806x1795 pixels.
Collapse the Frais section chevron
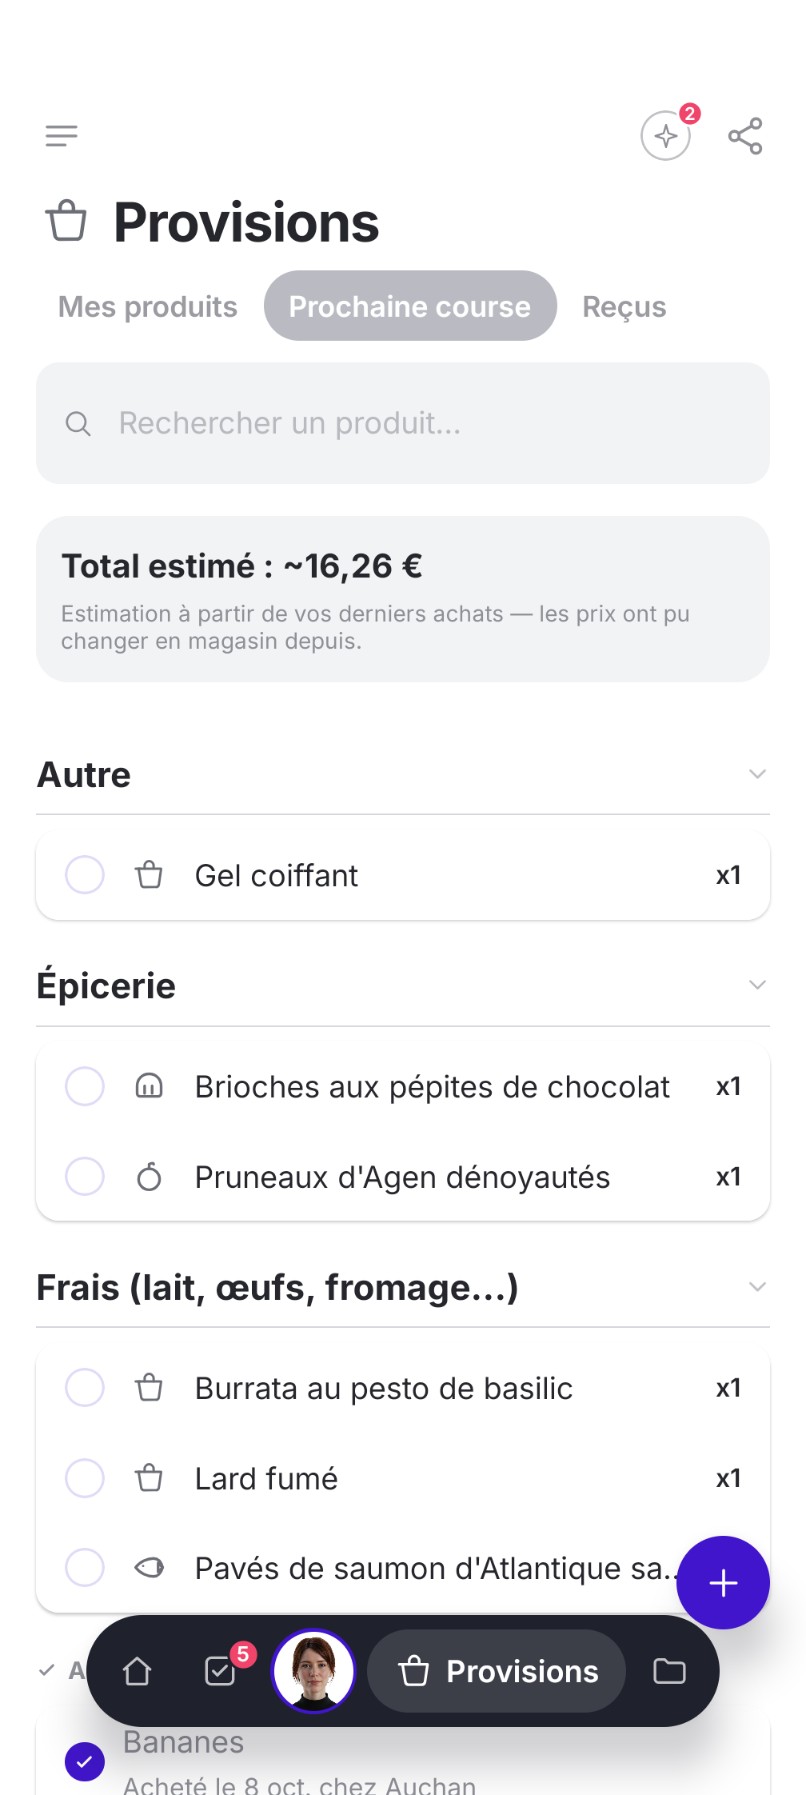click(757, 1287)
